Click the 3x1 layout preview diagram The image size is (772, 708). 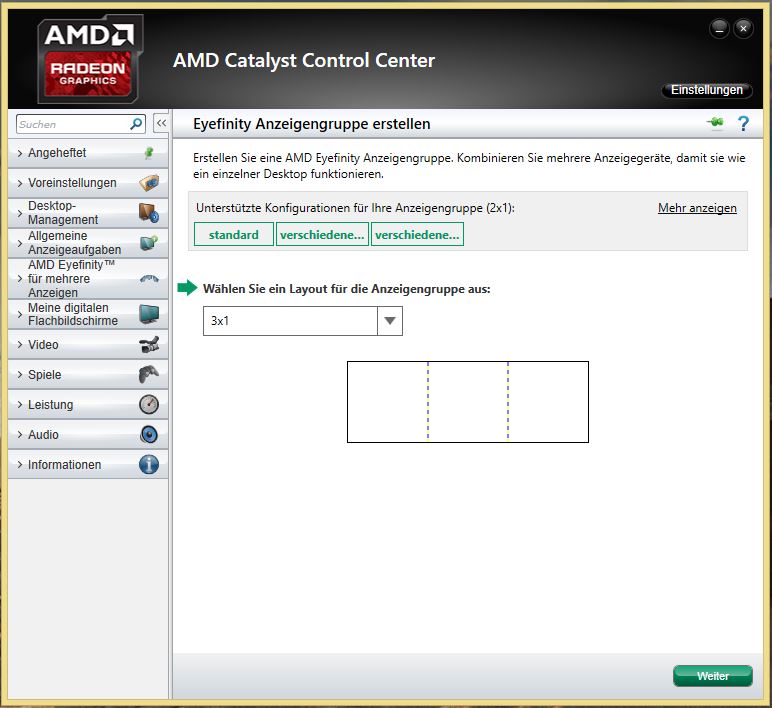click(x=468, y=402)
